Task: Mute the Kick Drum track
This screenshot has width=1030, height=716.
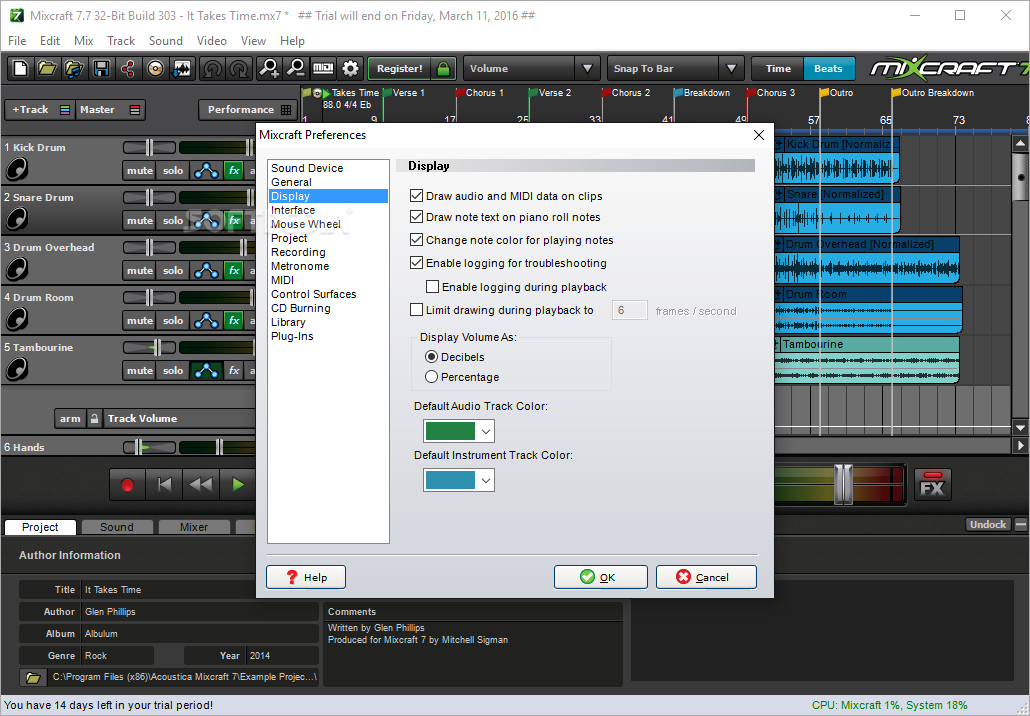Action: [139, 171]
